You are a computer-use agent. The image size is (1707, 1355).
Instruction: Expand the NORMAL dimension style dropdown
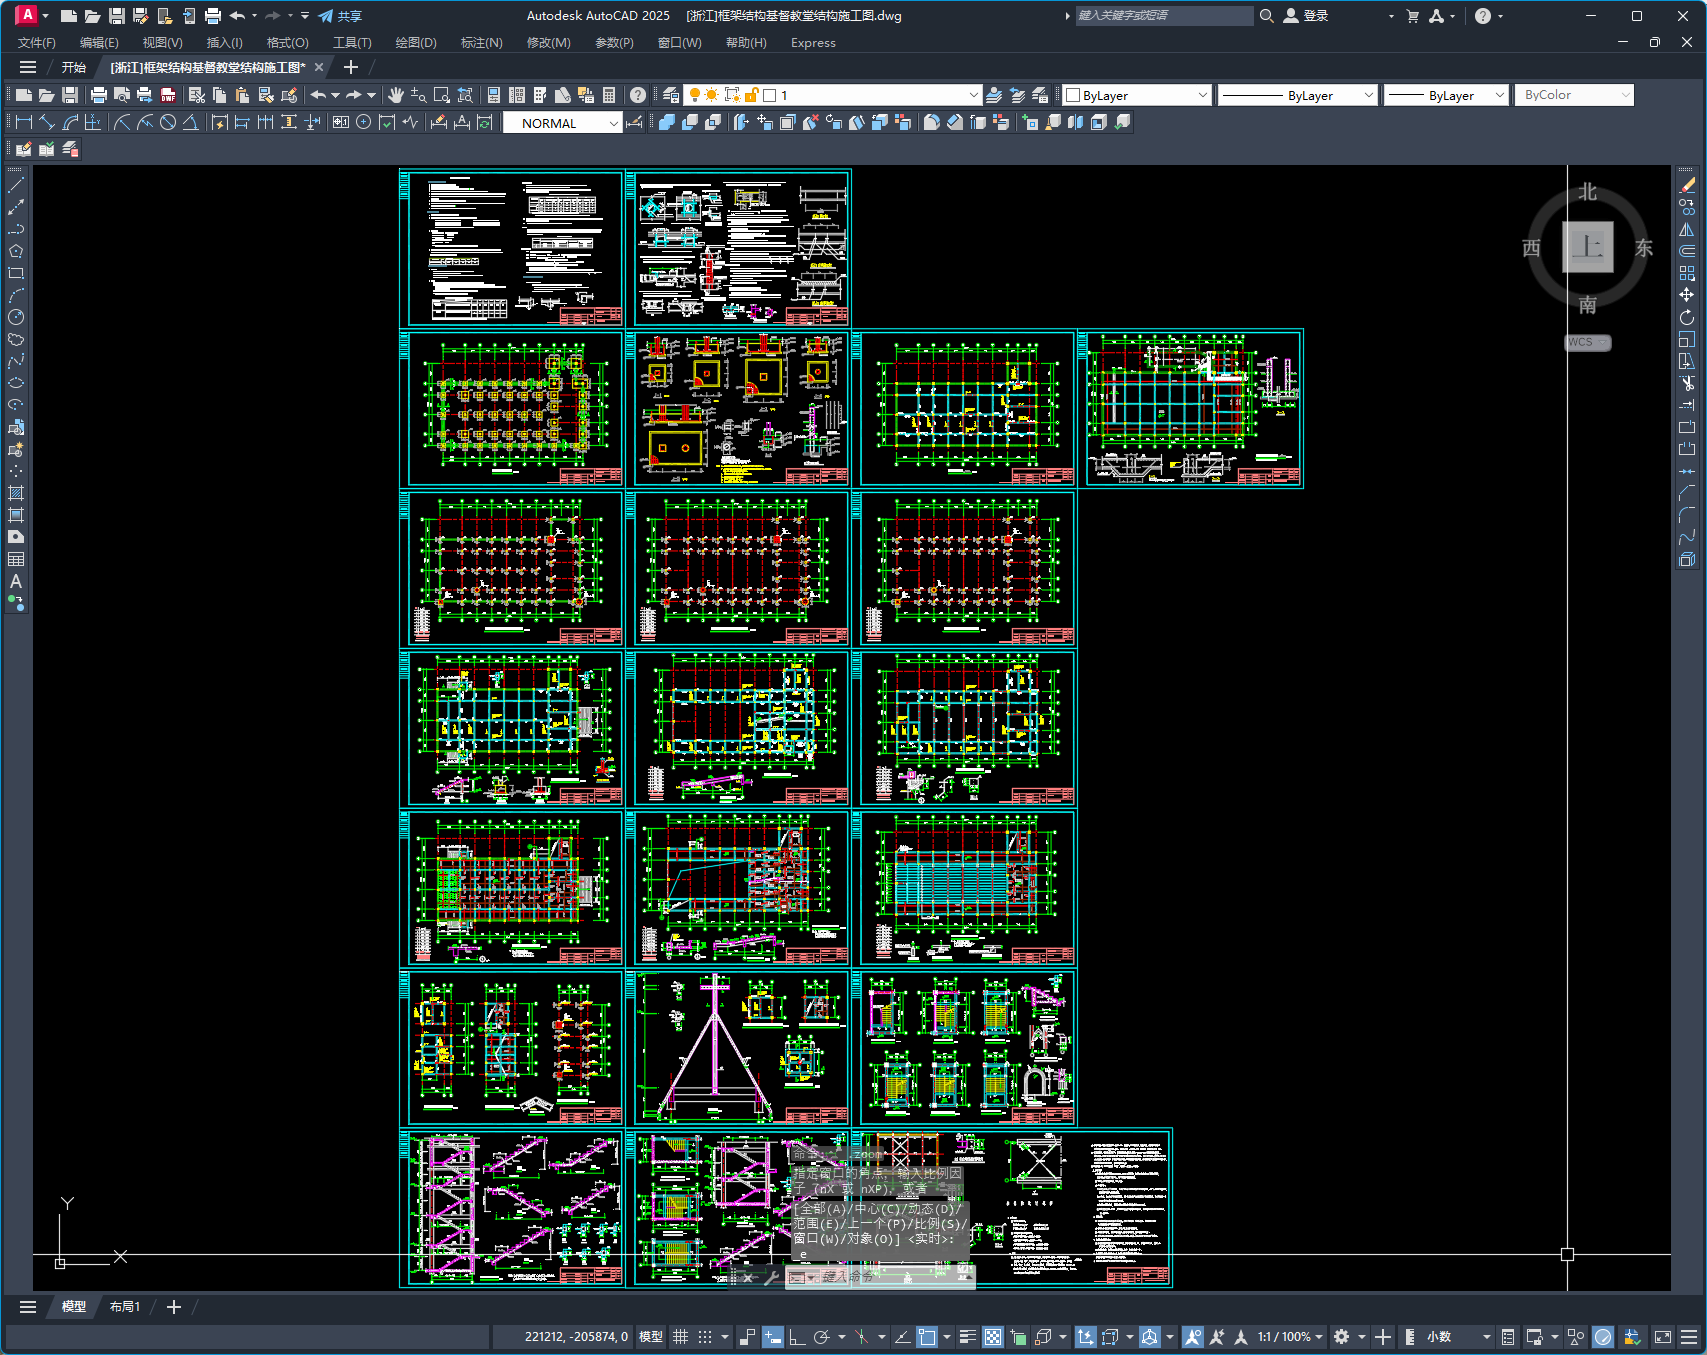point(613,123)
